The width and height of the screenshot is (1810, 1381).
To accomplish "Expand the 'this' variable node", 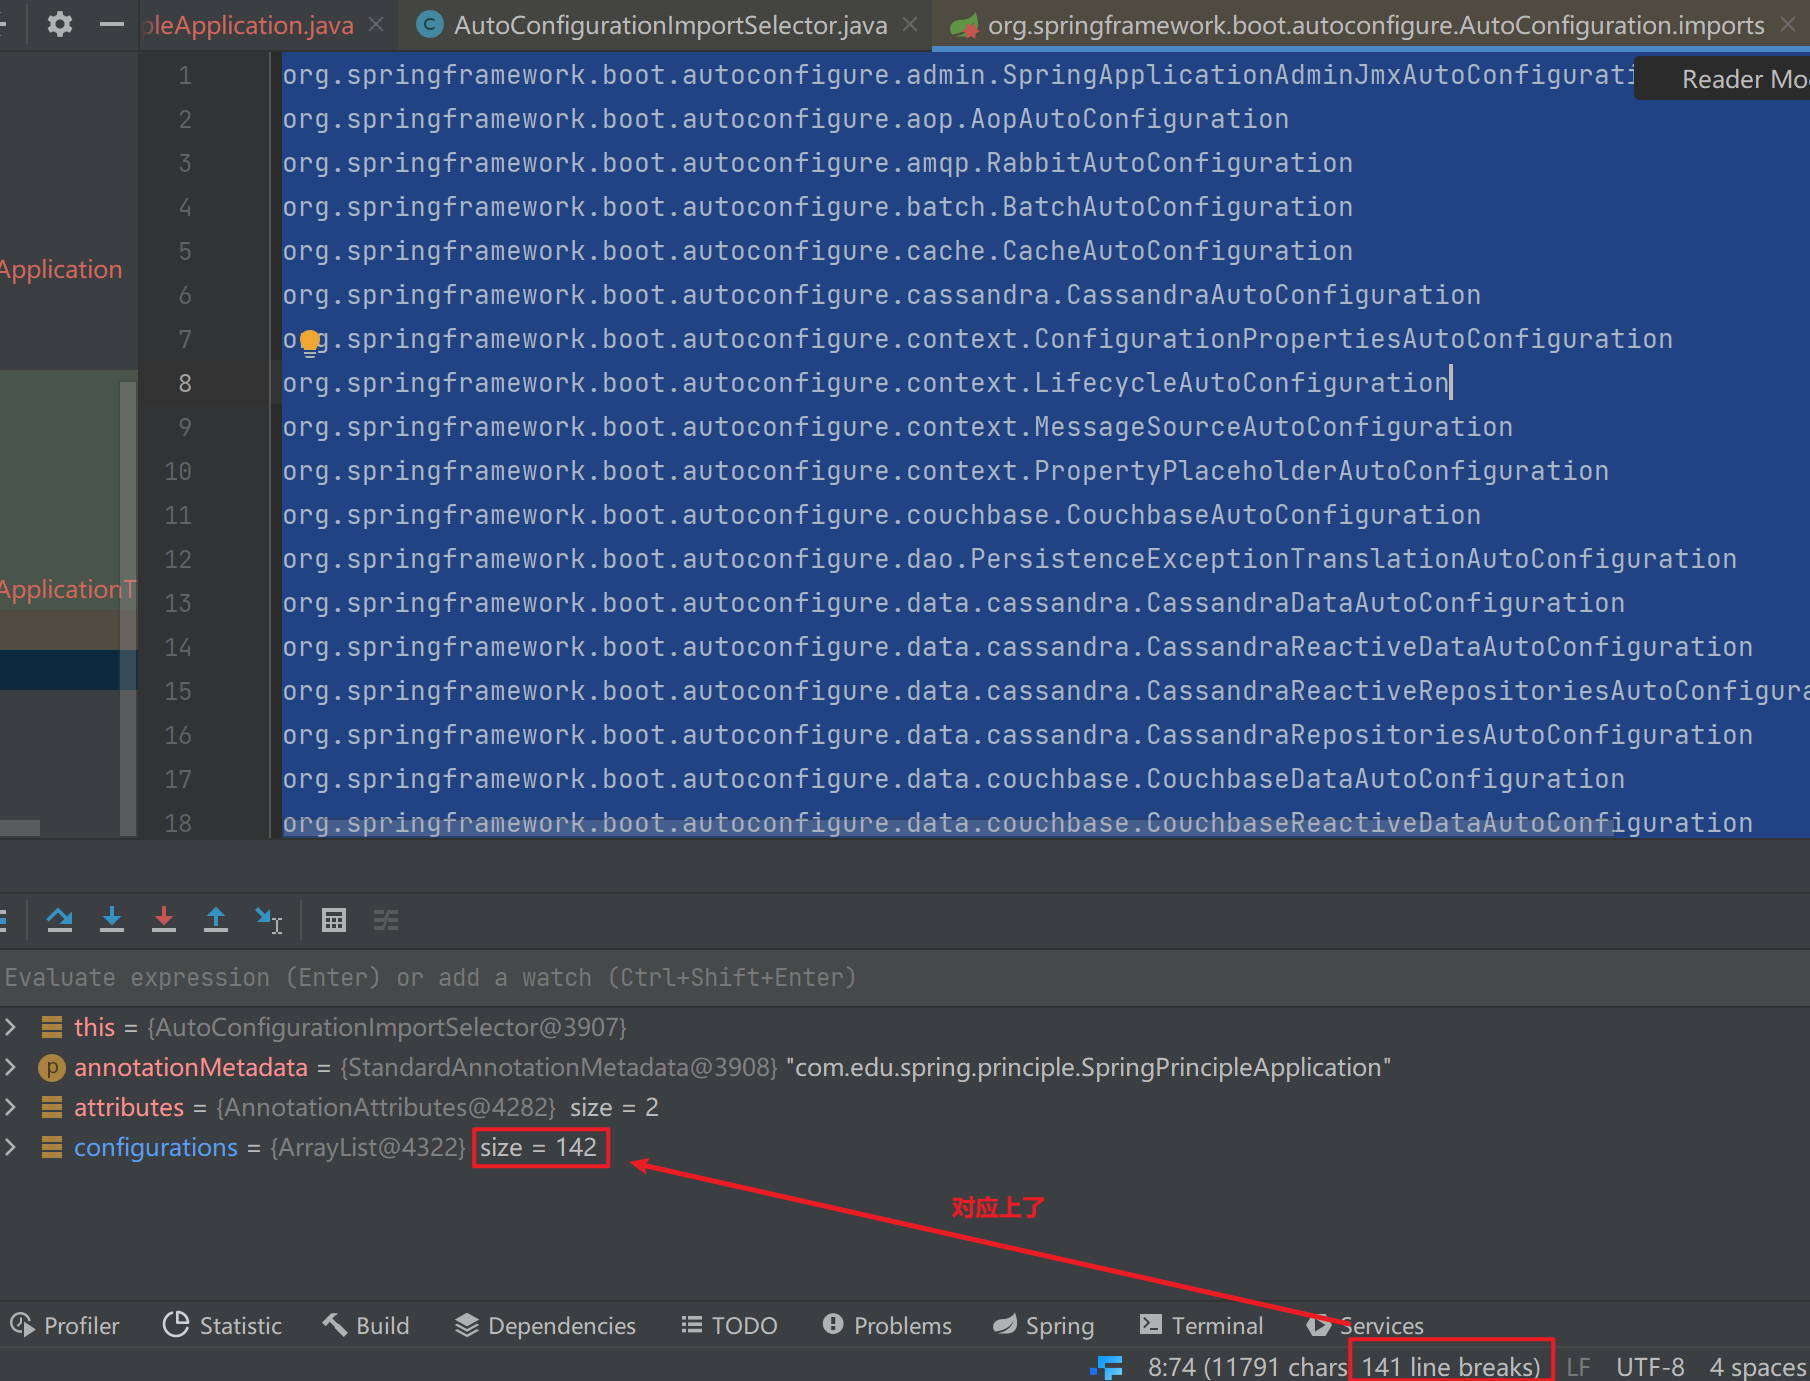I will coord(11,1027).
